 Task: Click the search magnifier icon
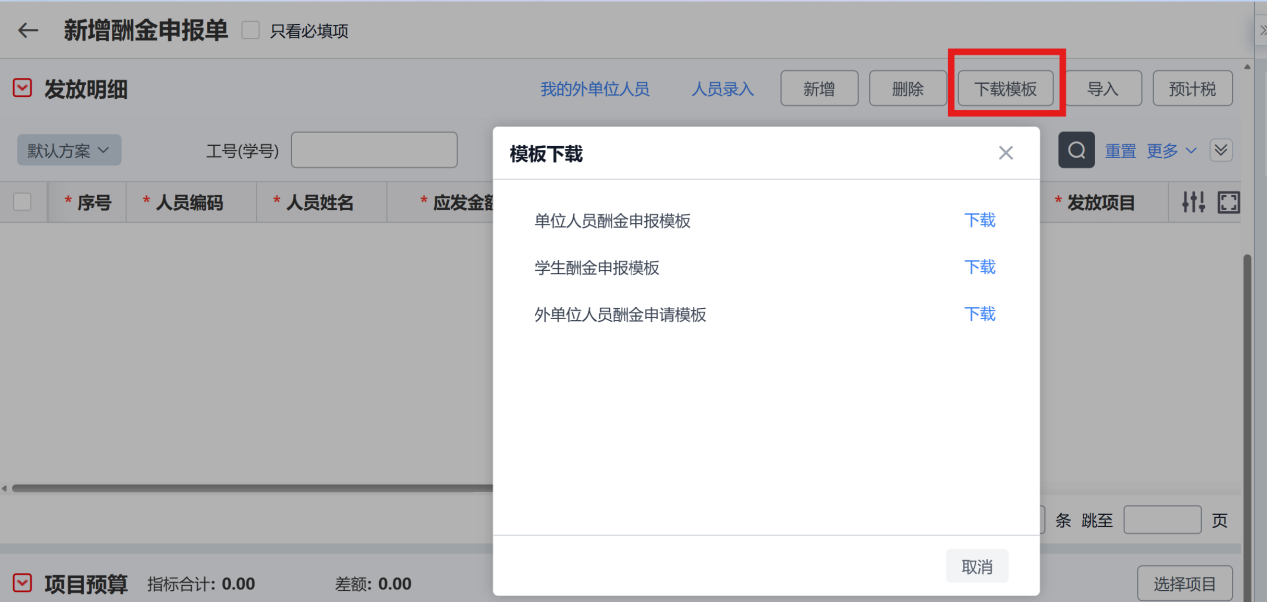click(x=1076, y=150)
